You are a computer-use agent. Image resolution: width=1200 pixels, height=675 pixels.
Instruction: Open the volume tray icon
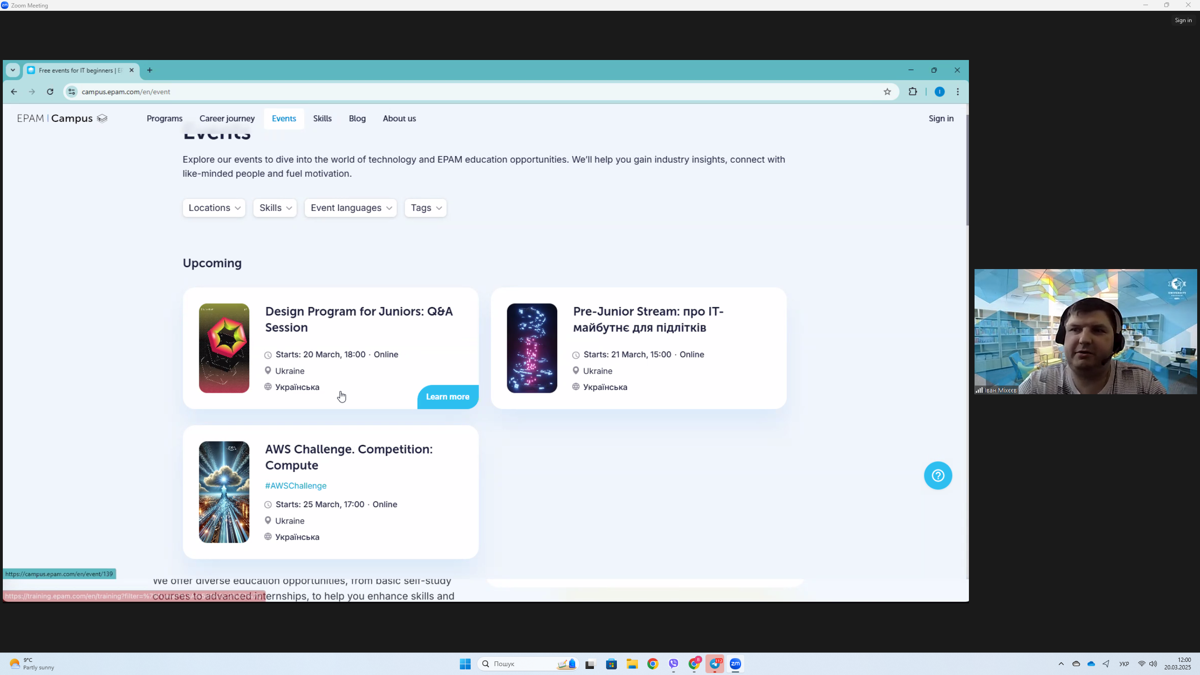1153,664
